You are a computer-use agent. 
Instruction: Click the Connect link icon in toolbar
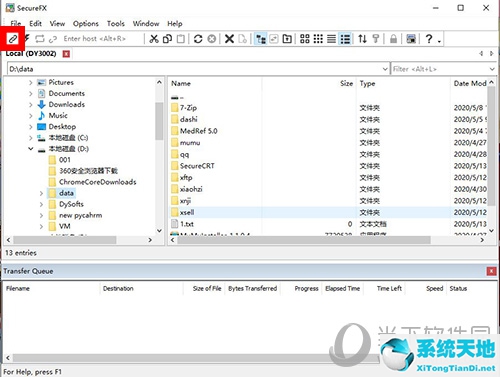13,39
